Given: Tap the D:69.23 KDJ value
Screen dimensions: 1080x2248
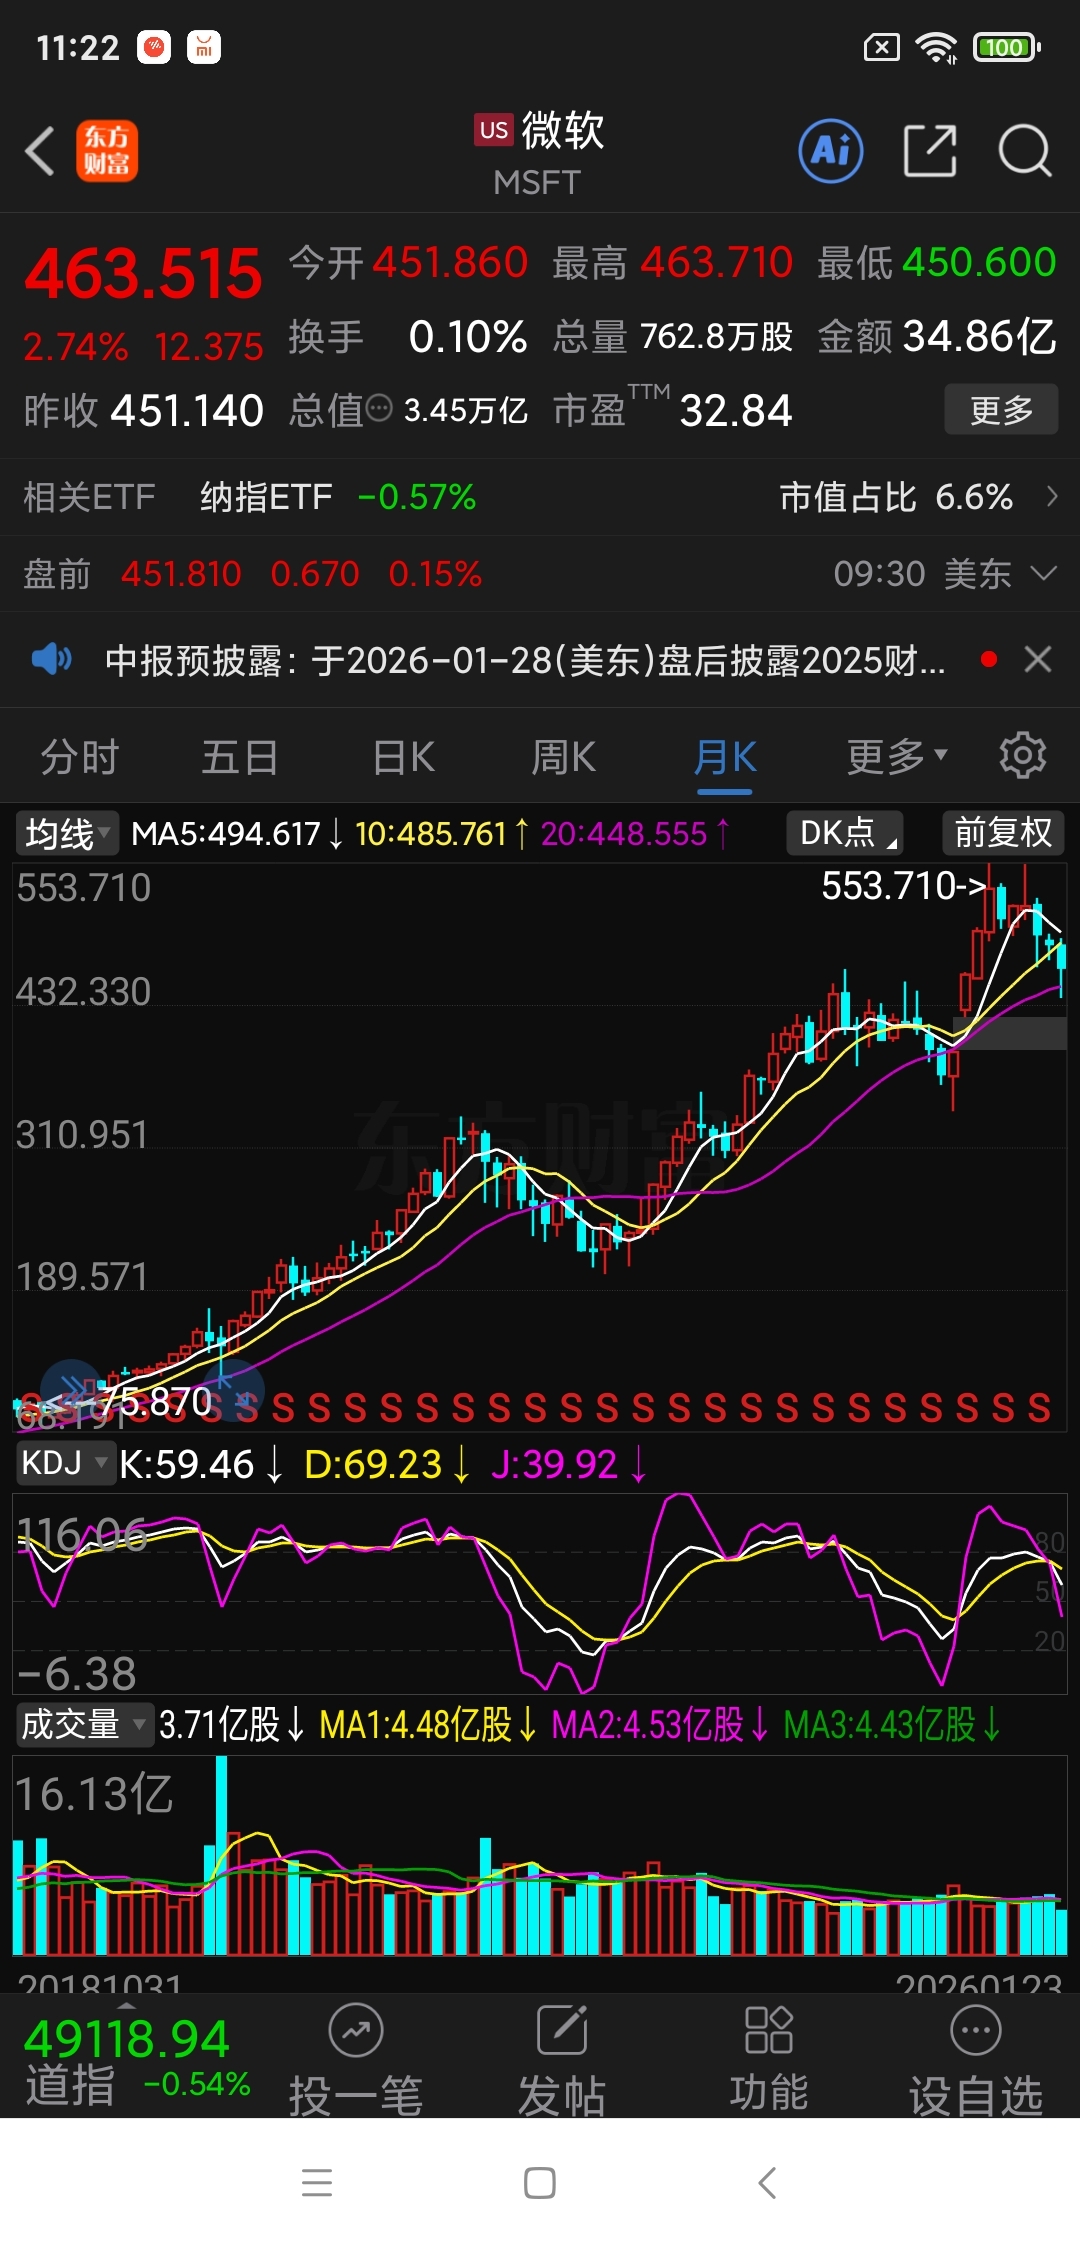Looking at the screenshot, I should coord(387,1464).
